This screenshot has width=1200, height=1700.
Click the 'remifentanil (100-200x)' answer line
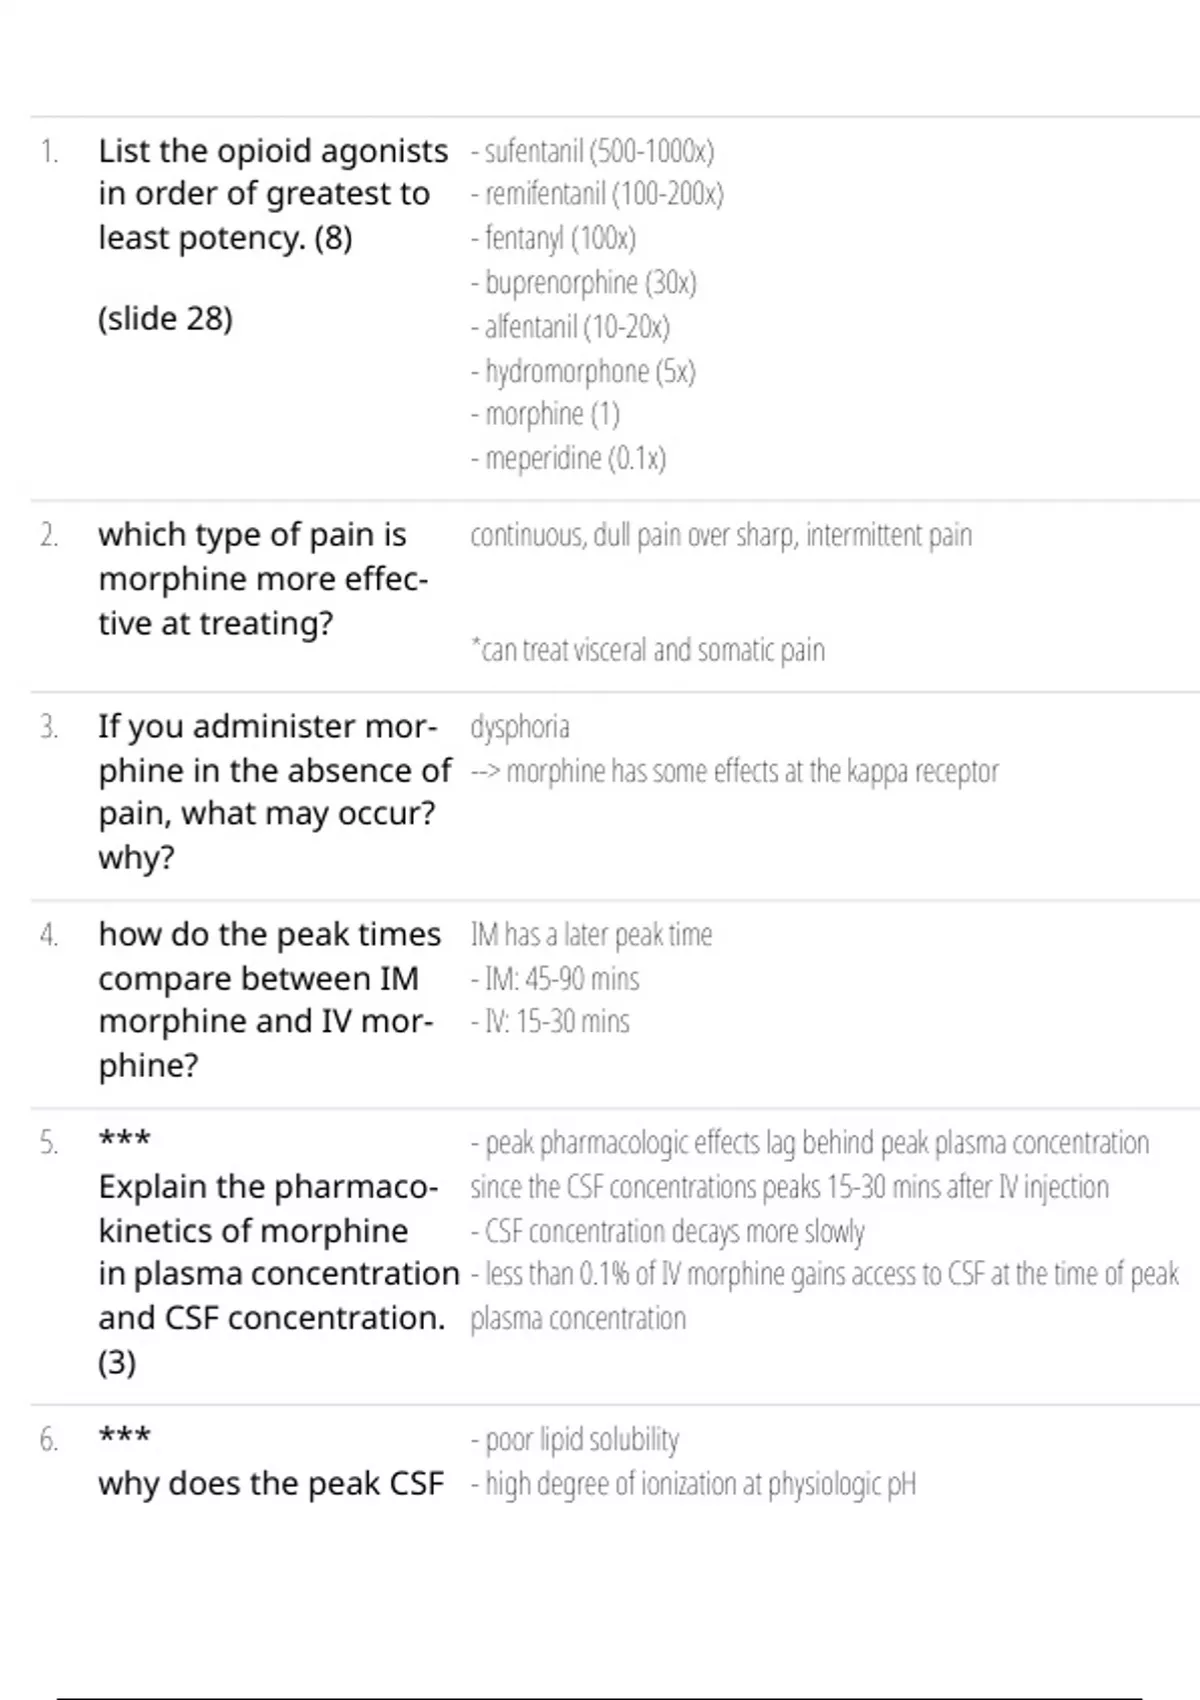[x=597, y=194]
